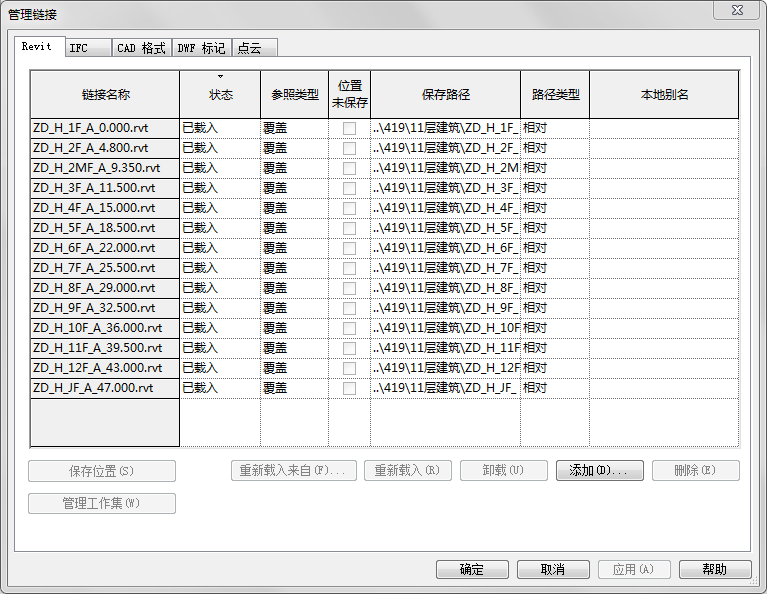Toggle 位置未保存 checkbox for ZD_H_1F_A_0.000.rvt
767x594 pixels.
click(x=349, y=128)
